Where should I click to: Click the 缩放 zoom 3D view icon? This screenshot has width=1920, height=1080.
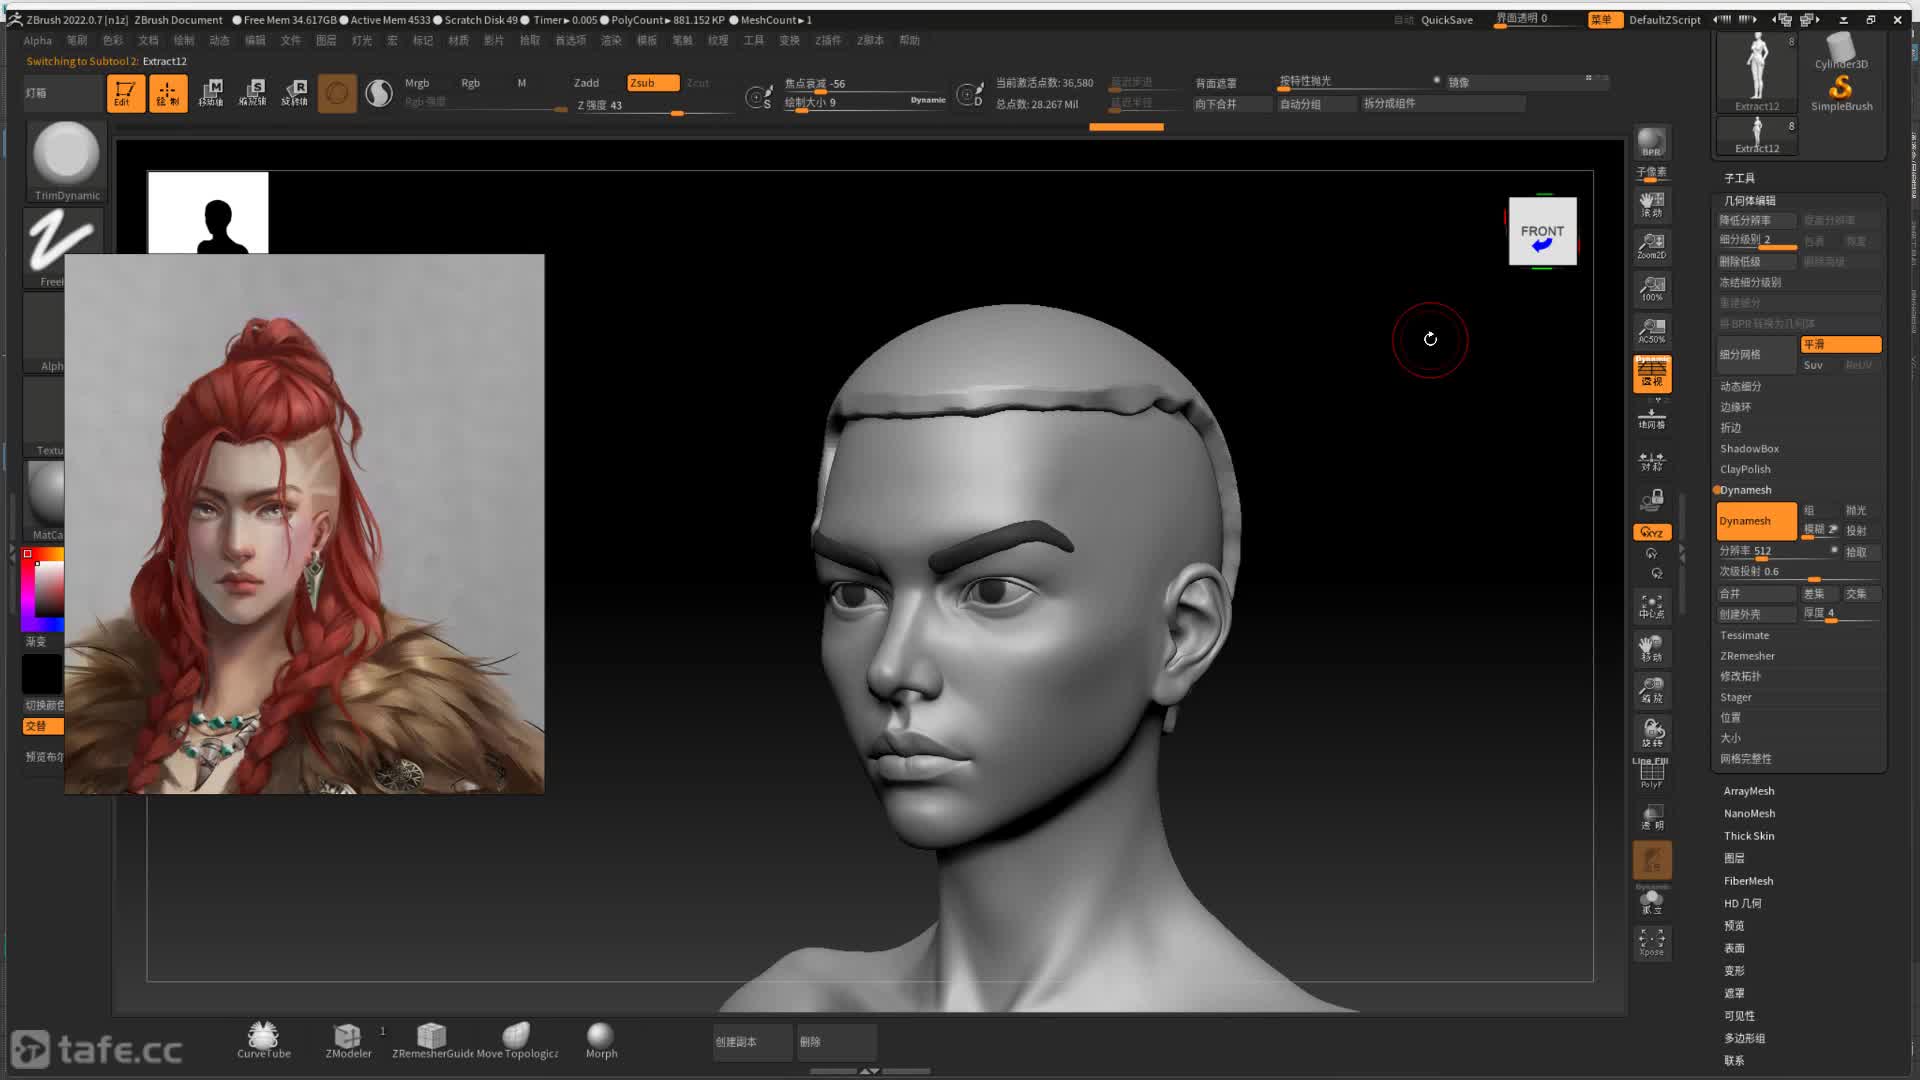pyautogui.click(x=1651, y=690)
